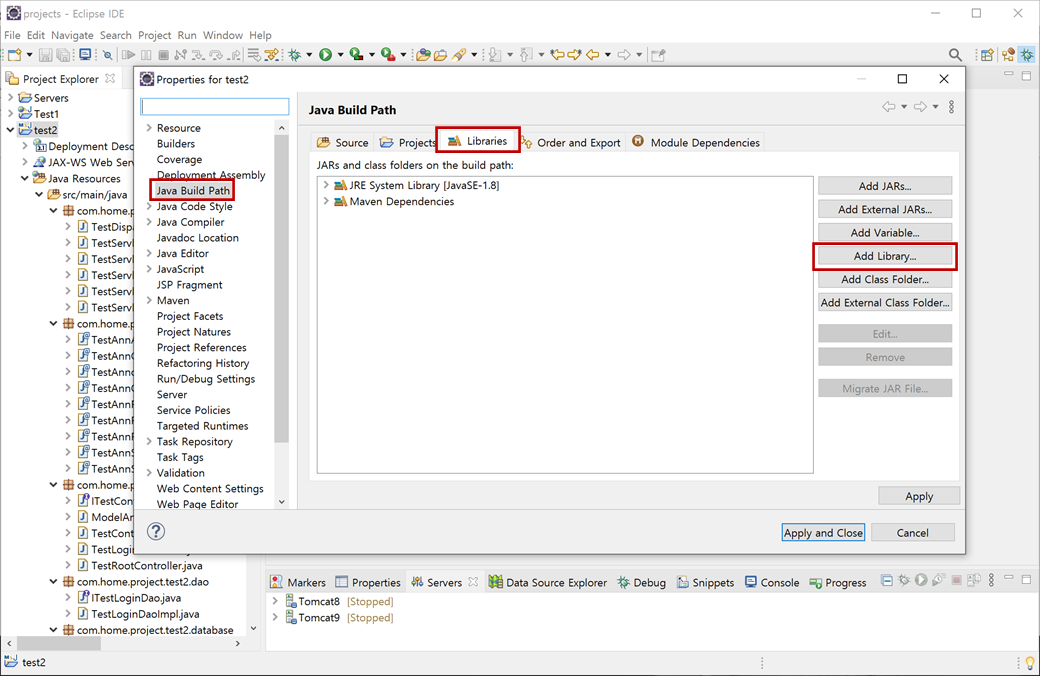Click the debug server icon in Servers view toolbar
1040x676 pixels.
coord(904,580)
